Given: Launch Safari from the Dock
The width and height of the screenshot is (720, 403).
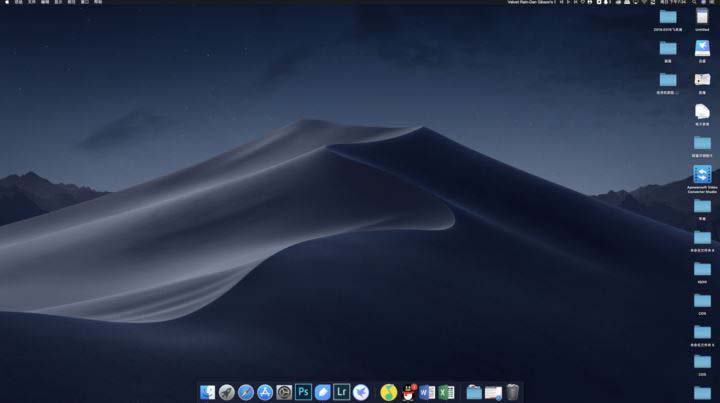Looking at the screenshot, I should coord(246,392).
